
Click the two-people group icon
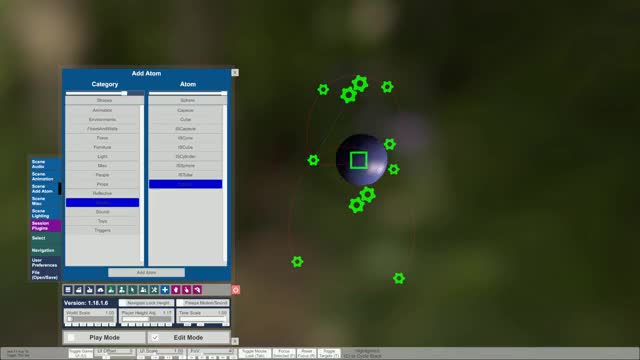(x=143, y=290)
